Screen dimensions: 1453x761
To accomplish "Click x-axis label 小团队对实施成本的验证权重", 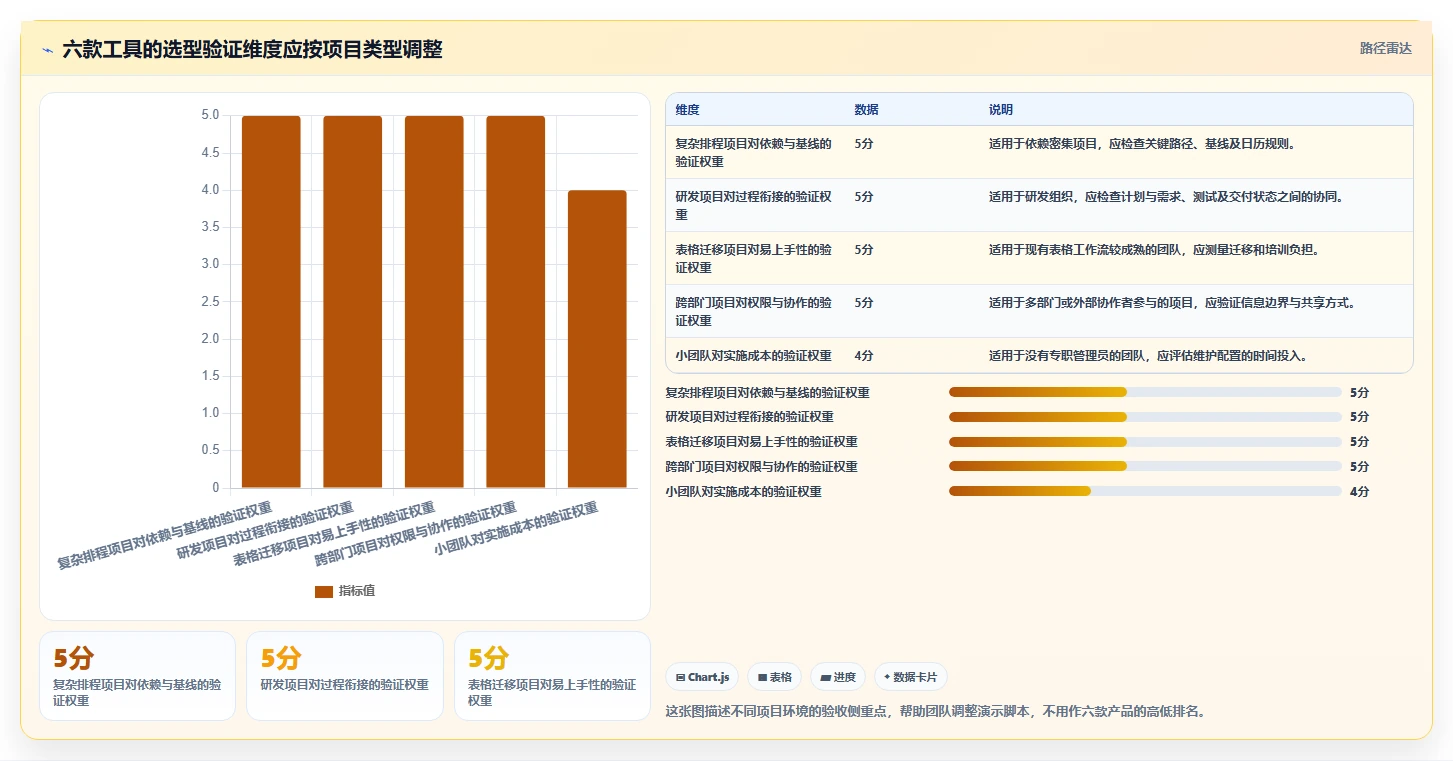I will point(516,528).
